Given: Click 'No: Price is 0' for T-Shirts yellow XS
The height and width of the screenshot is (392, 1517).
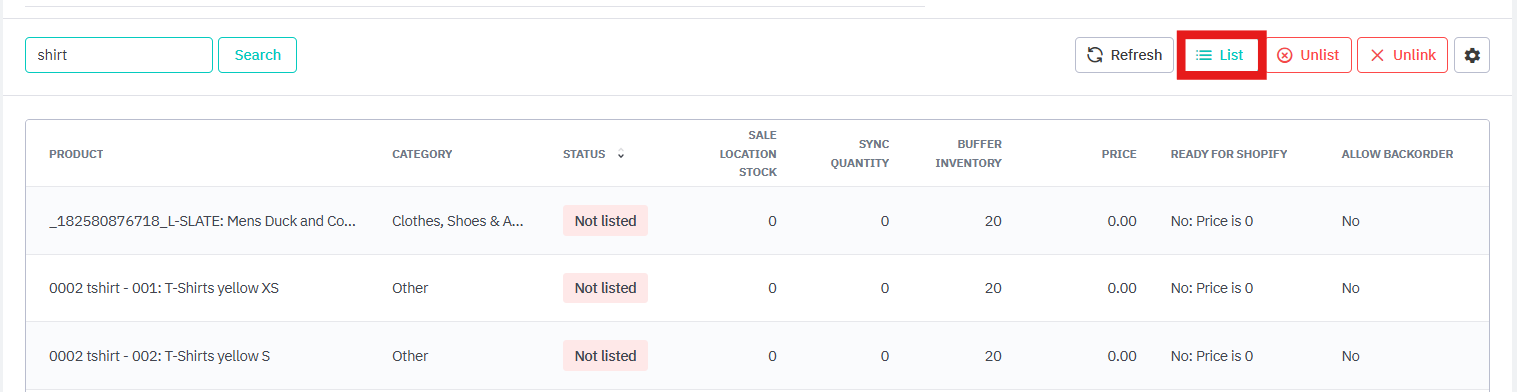Looking at the screenshot, I should (1212, 288).
